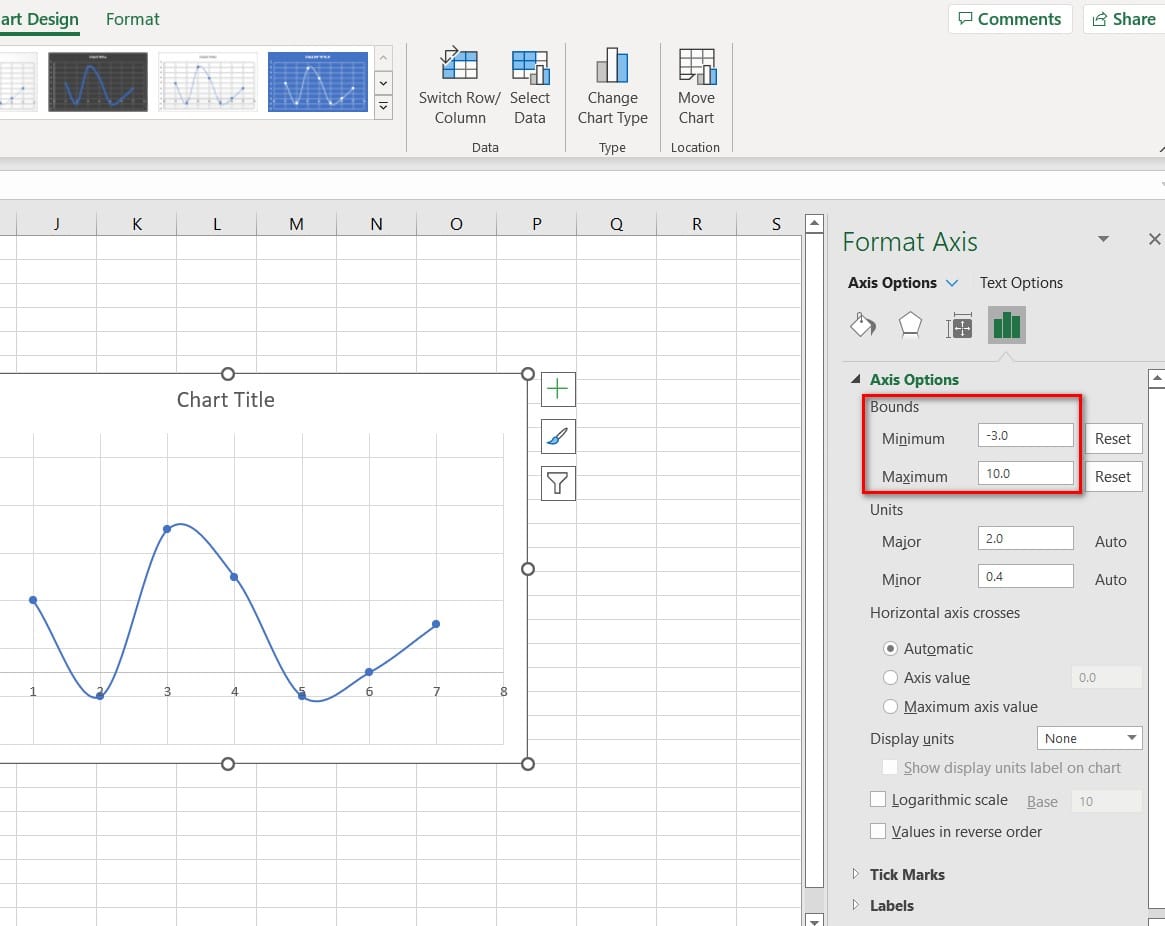Choose Maximum axis value option
The image size is (1165, 926).
[x=891, y=707]
